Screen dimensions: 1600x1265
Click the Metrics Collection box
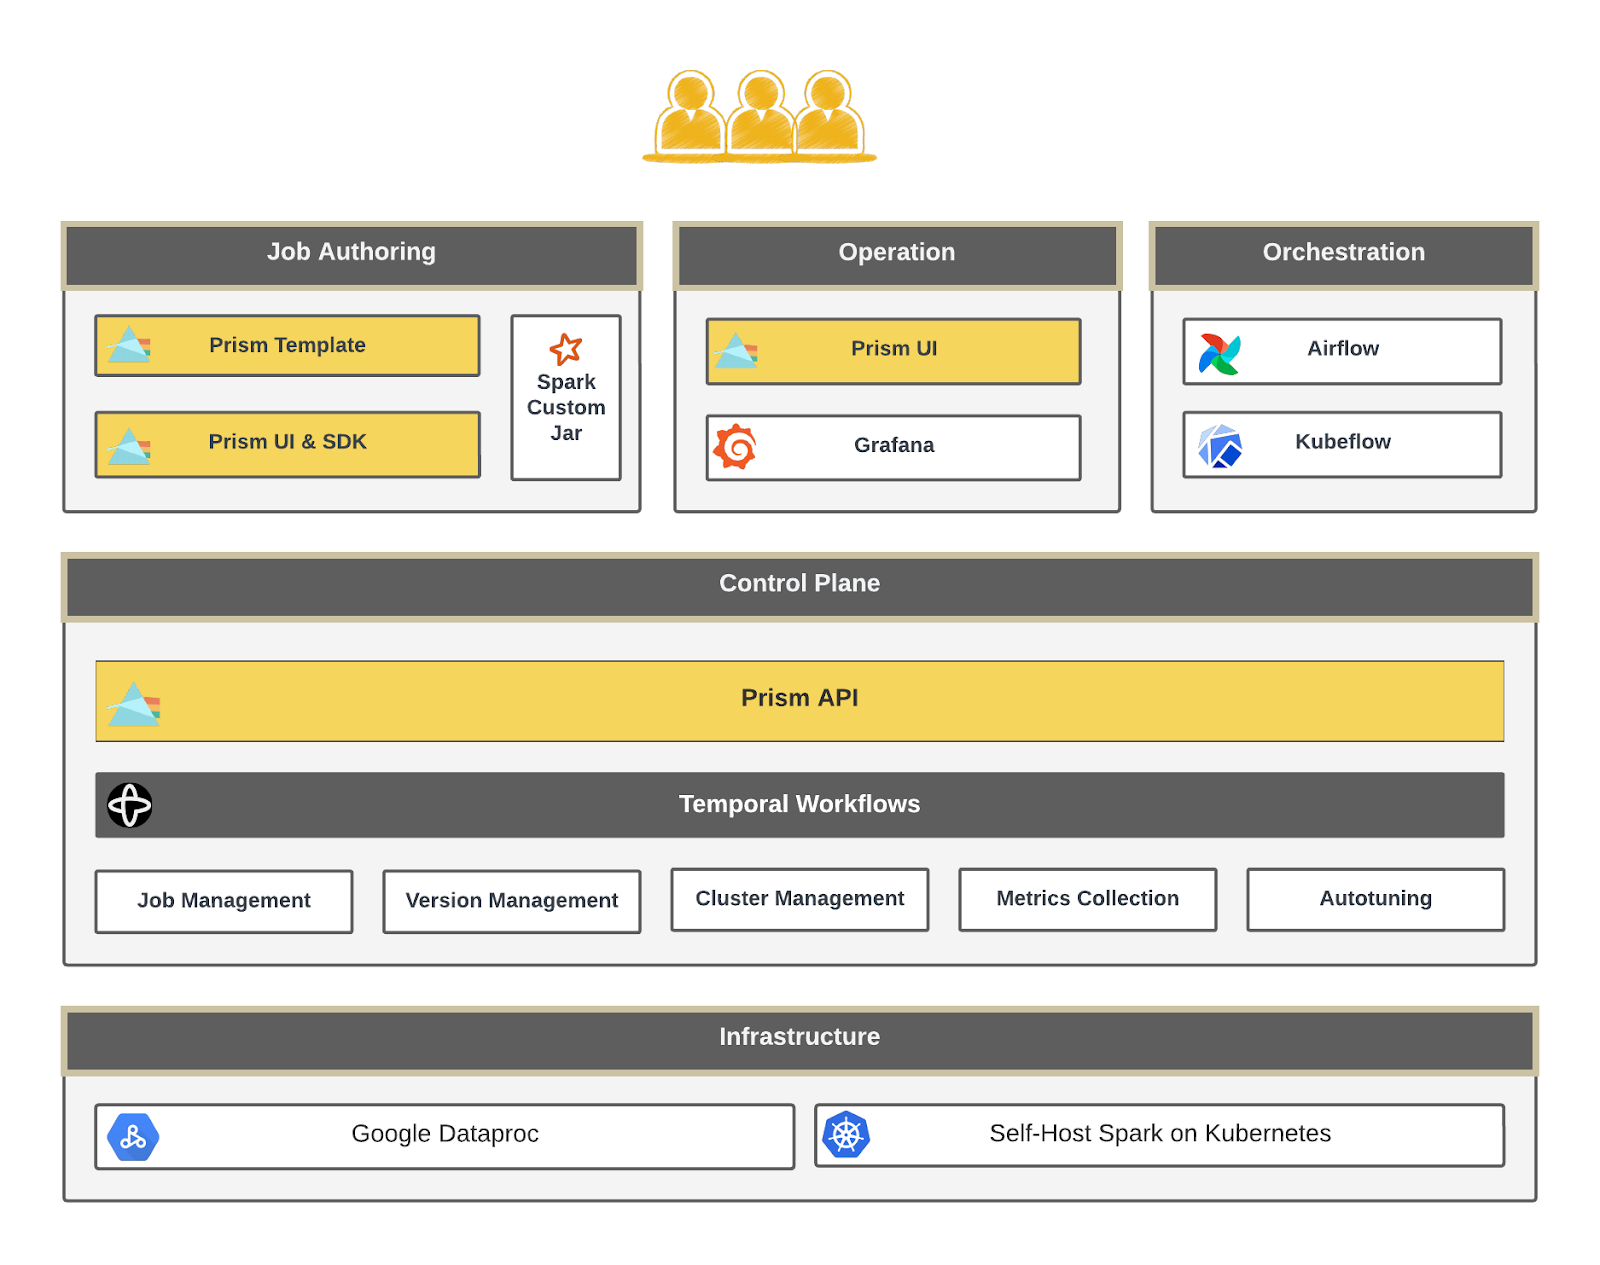(x=1088, y=899)
